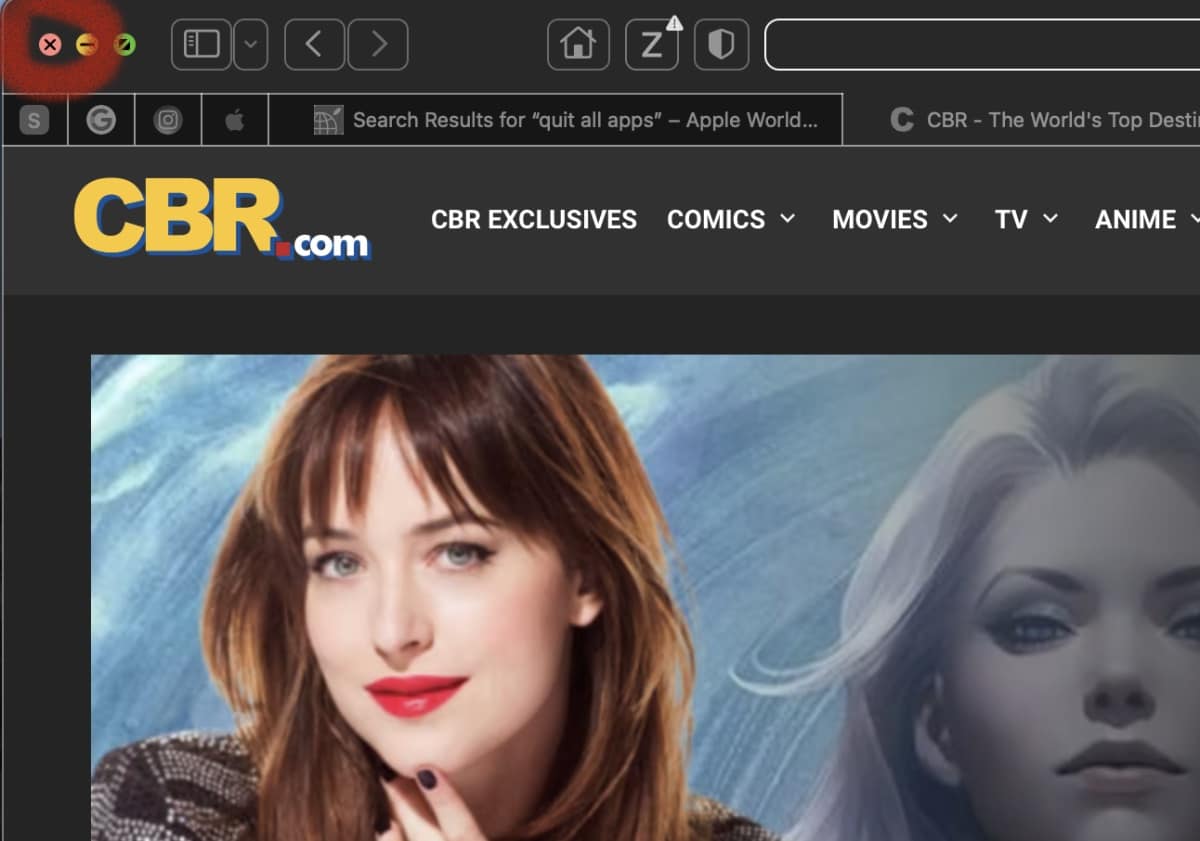The image size is (1200, 841).
Task: Toggle the Safari sidebar button
Action: [x=201, y=45]
